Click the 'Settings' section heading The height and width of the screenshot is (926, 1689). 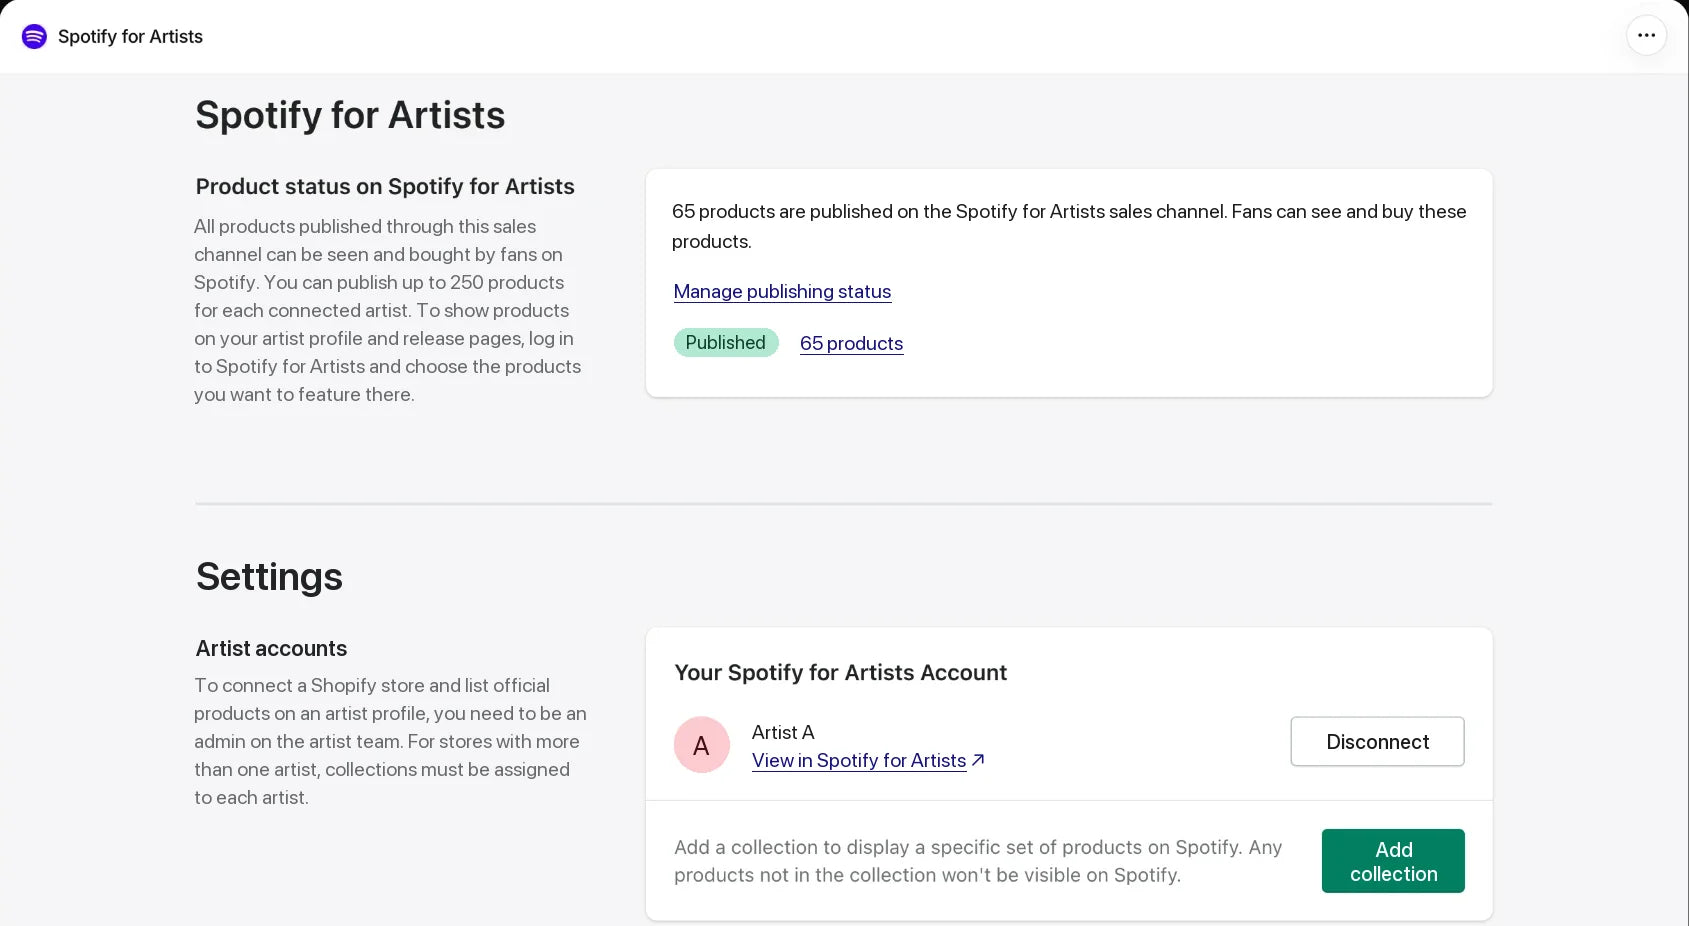pyautogui.click(x=269, y=577)
